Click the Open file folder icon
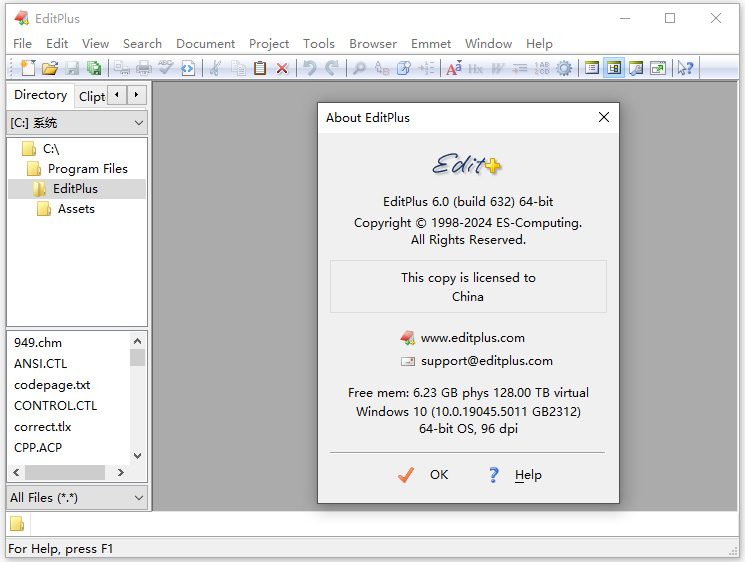Screen dimensions: 745x562 click(49, 68)
